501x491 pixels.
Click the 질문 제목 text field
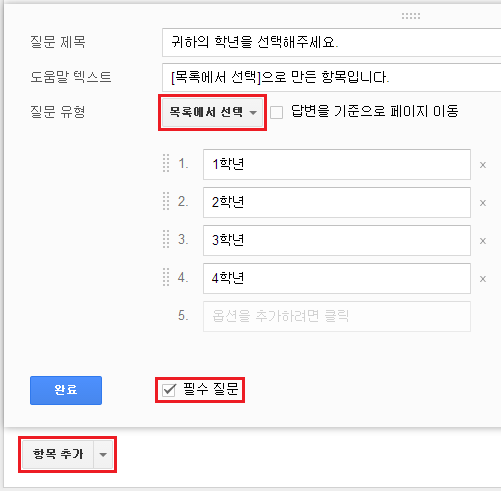[x=331, y=43]
